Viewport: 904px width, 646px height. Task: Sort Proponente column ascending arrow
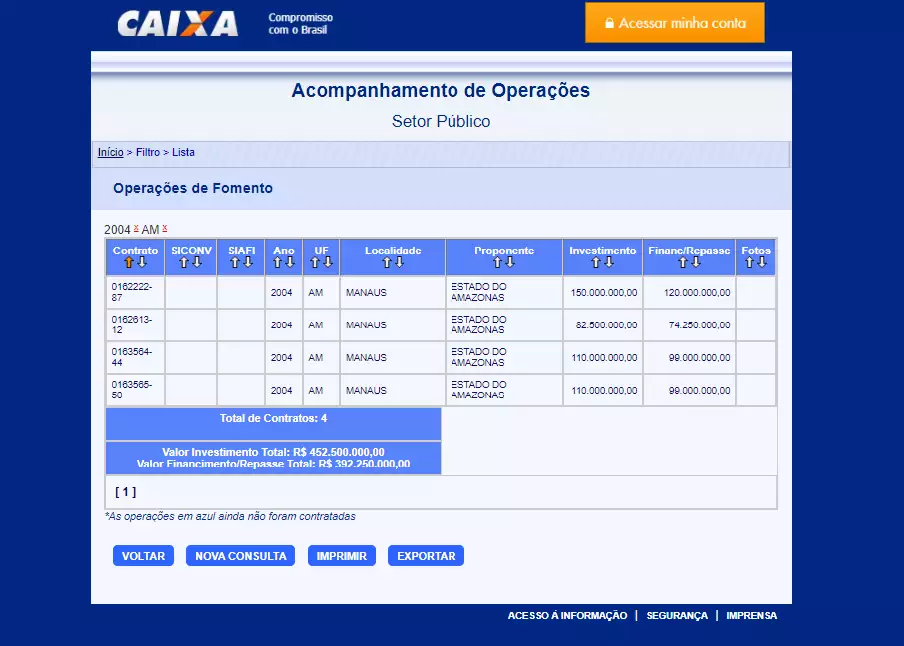point(498,262)
